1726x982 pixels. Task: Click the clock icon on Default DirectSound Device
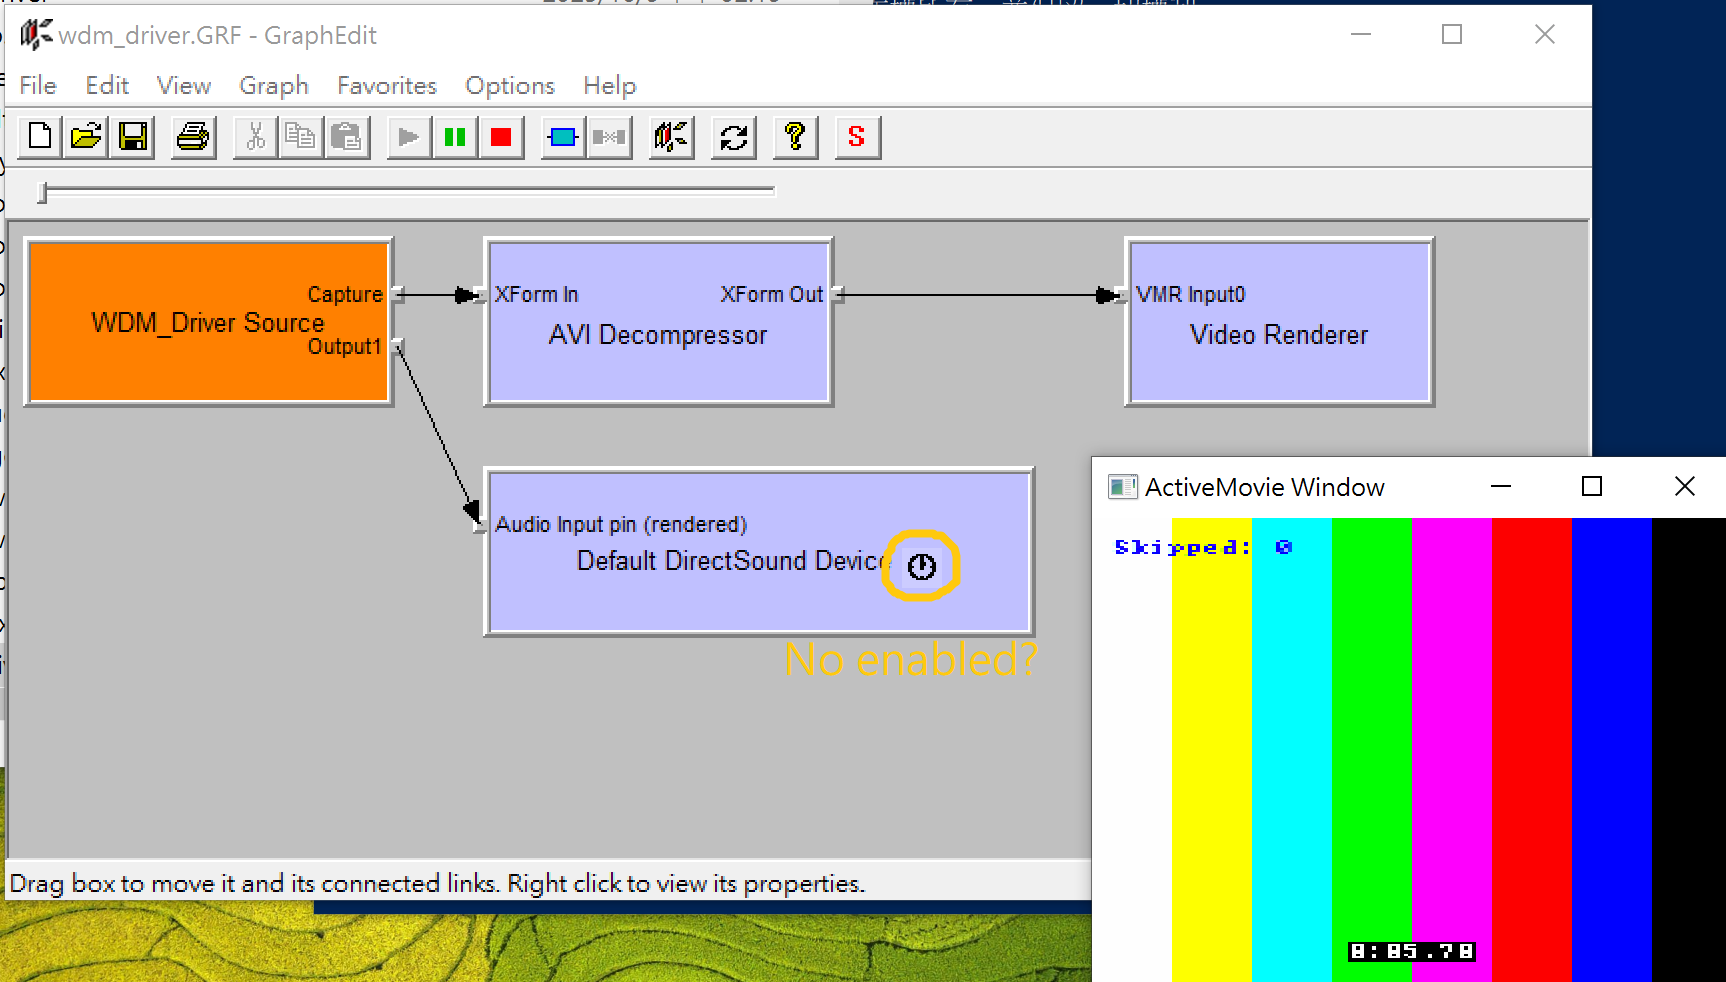click(x=921, y=567)
